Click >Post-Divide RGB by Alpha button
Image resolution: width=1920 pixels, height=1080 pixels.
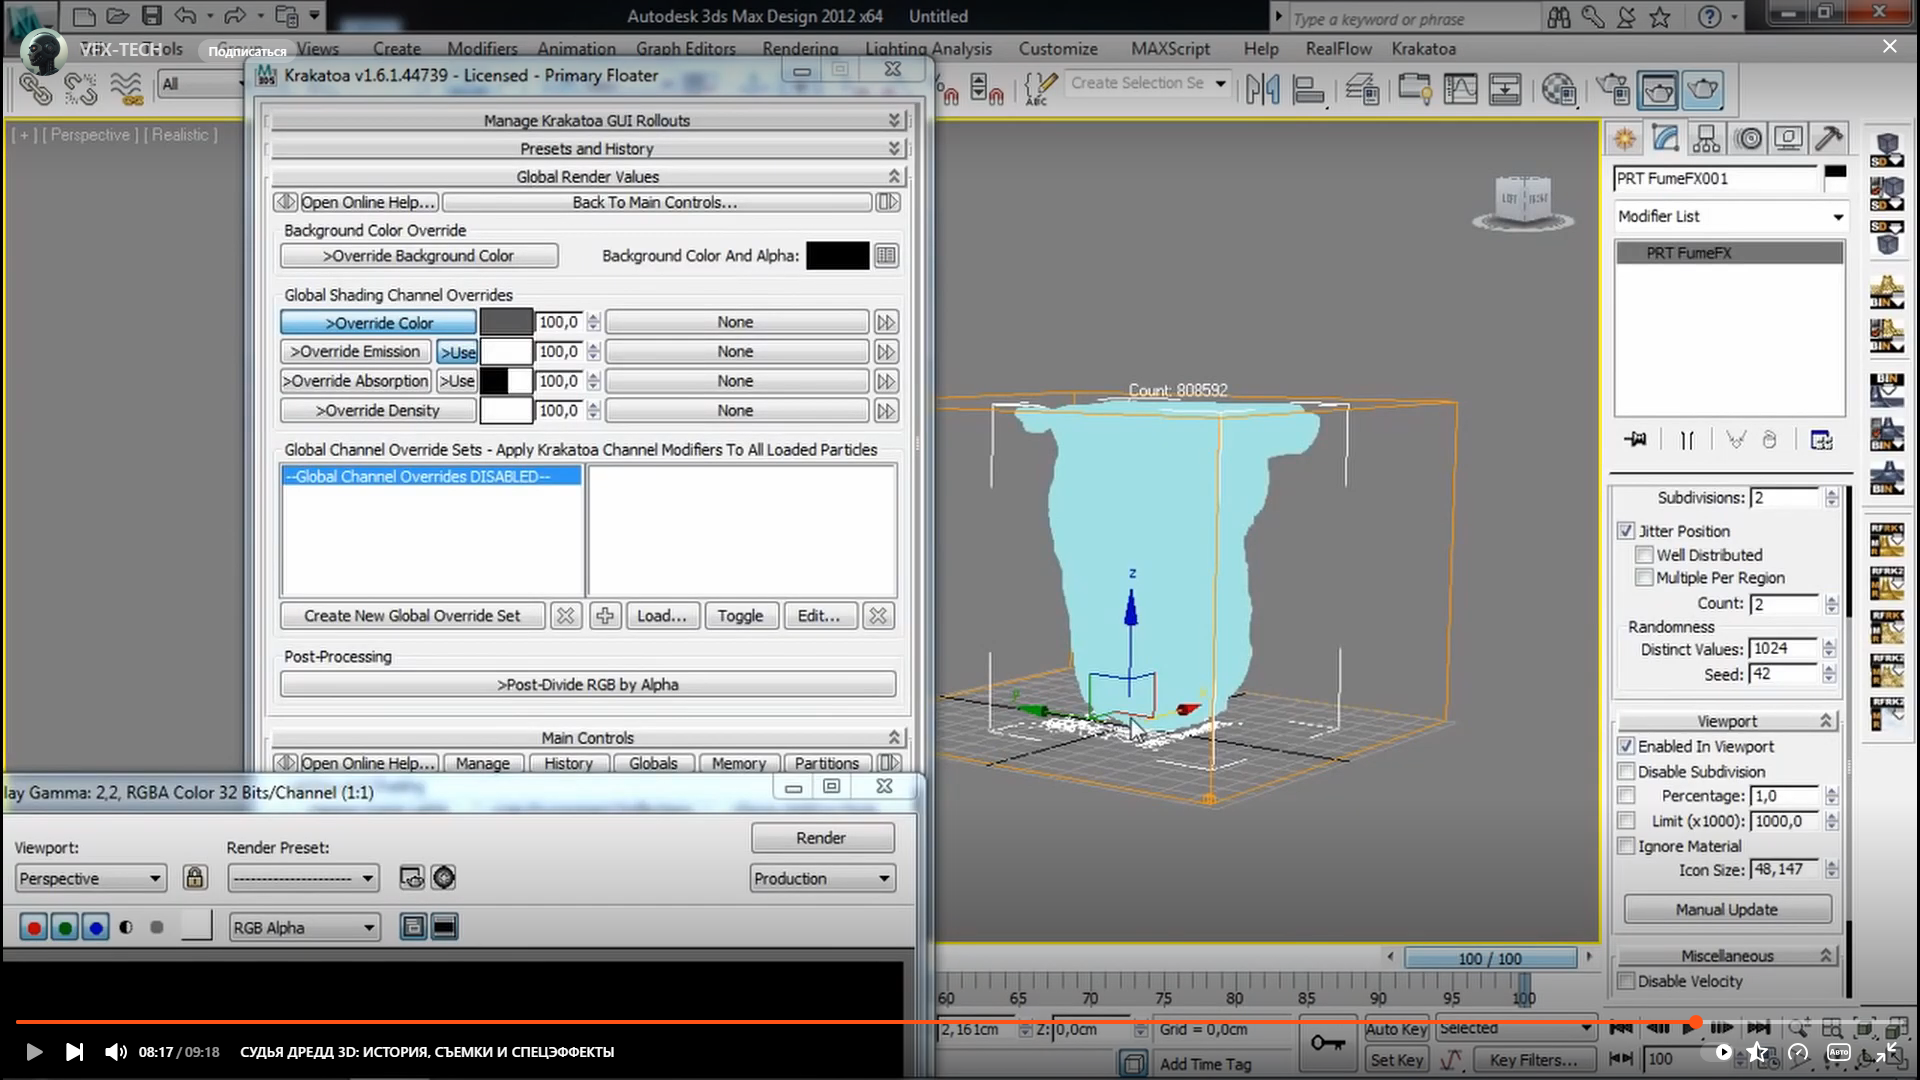point(588,685)
